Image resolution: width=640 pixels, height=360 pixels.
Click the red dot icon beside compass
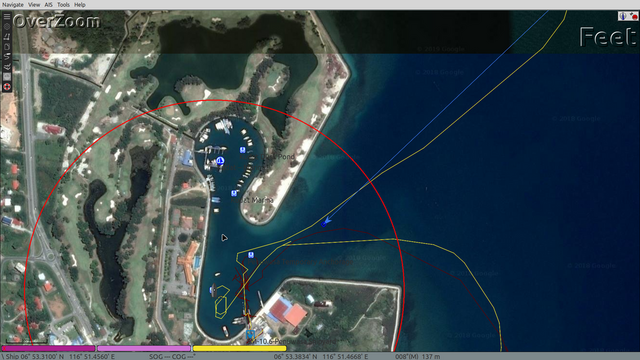634,16
